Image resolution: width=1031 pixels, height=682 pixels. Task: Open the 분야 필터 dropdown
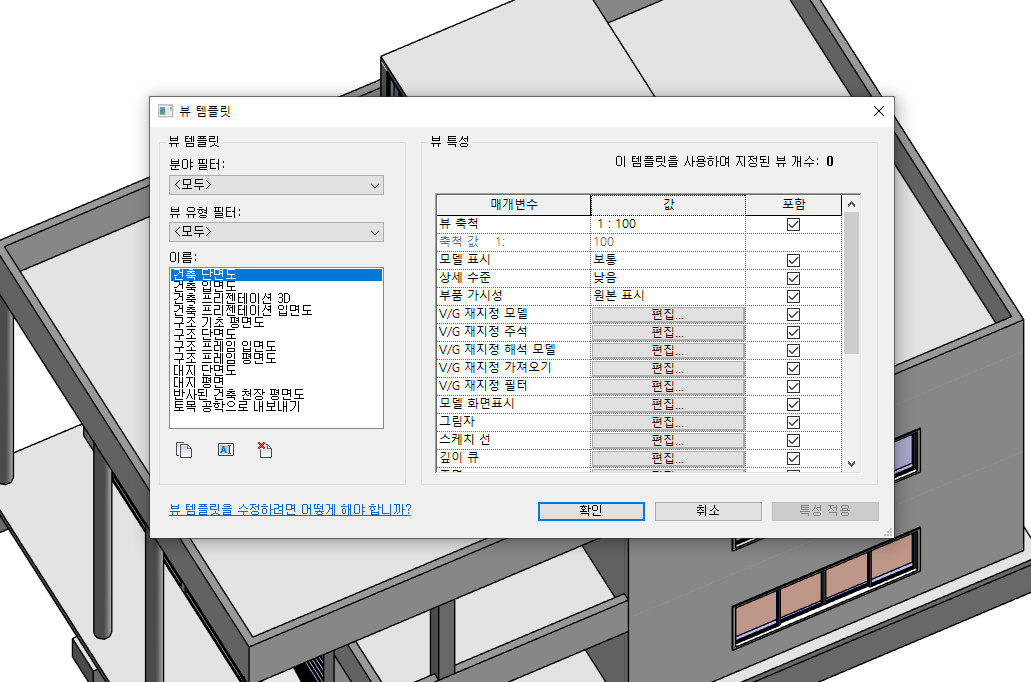coord(276,185)
